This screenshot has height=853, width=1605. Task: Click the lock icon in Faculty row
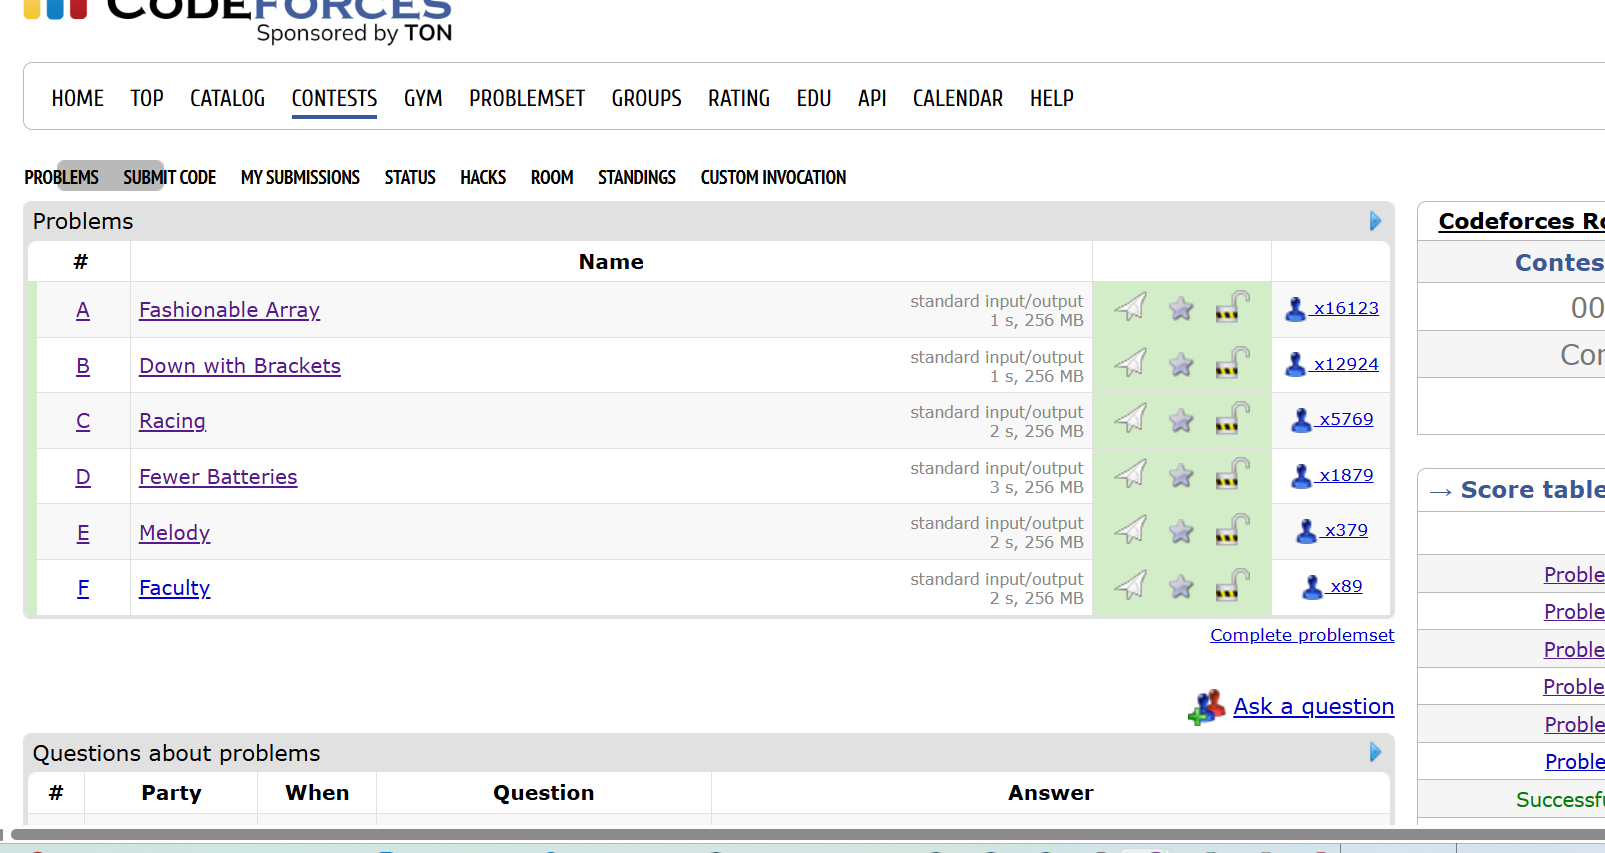click(1232, 586)
